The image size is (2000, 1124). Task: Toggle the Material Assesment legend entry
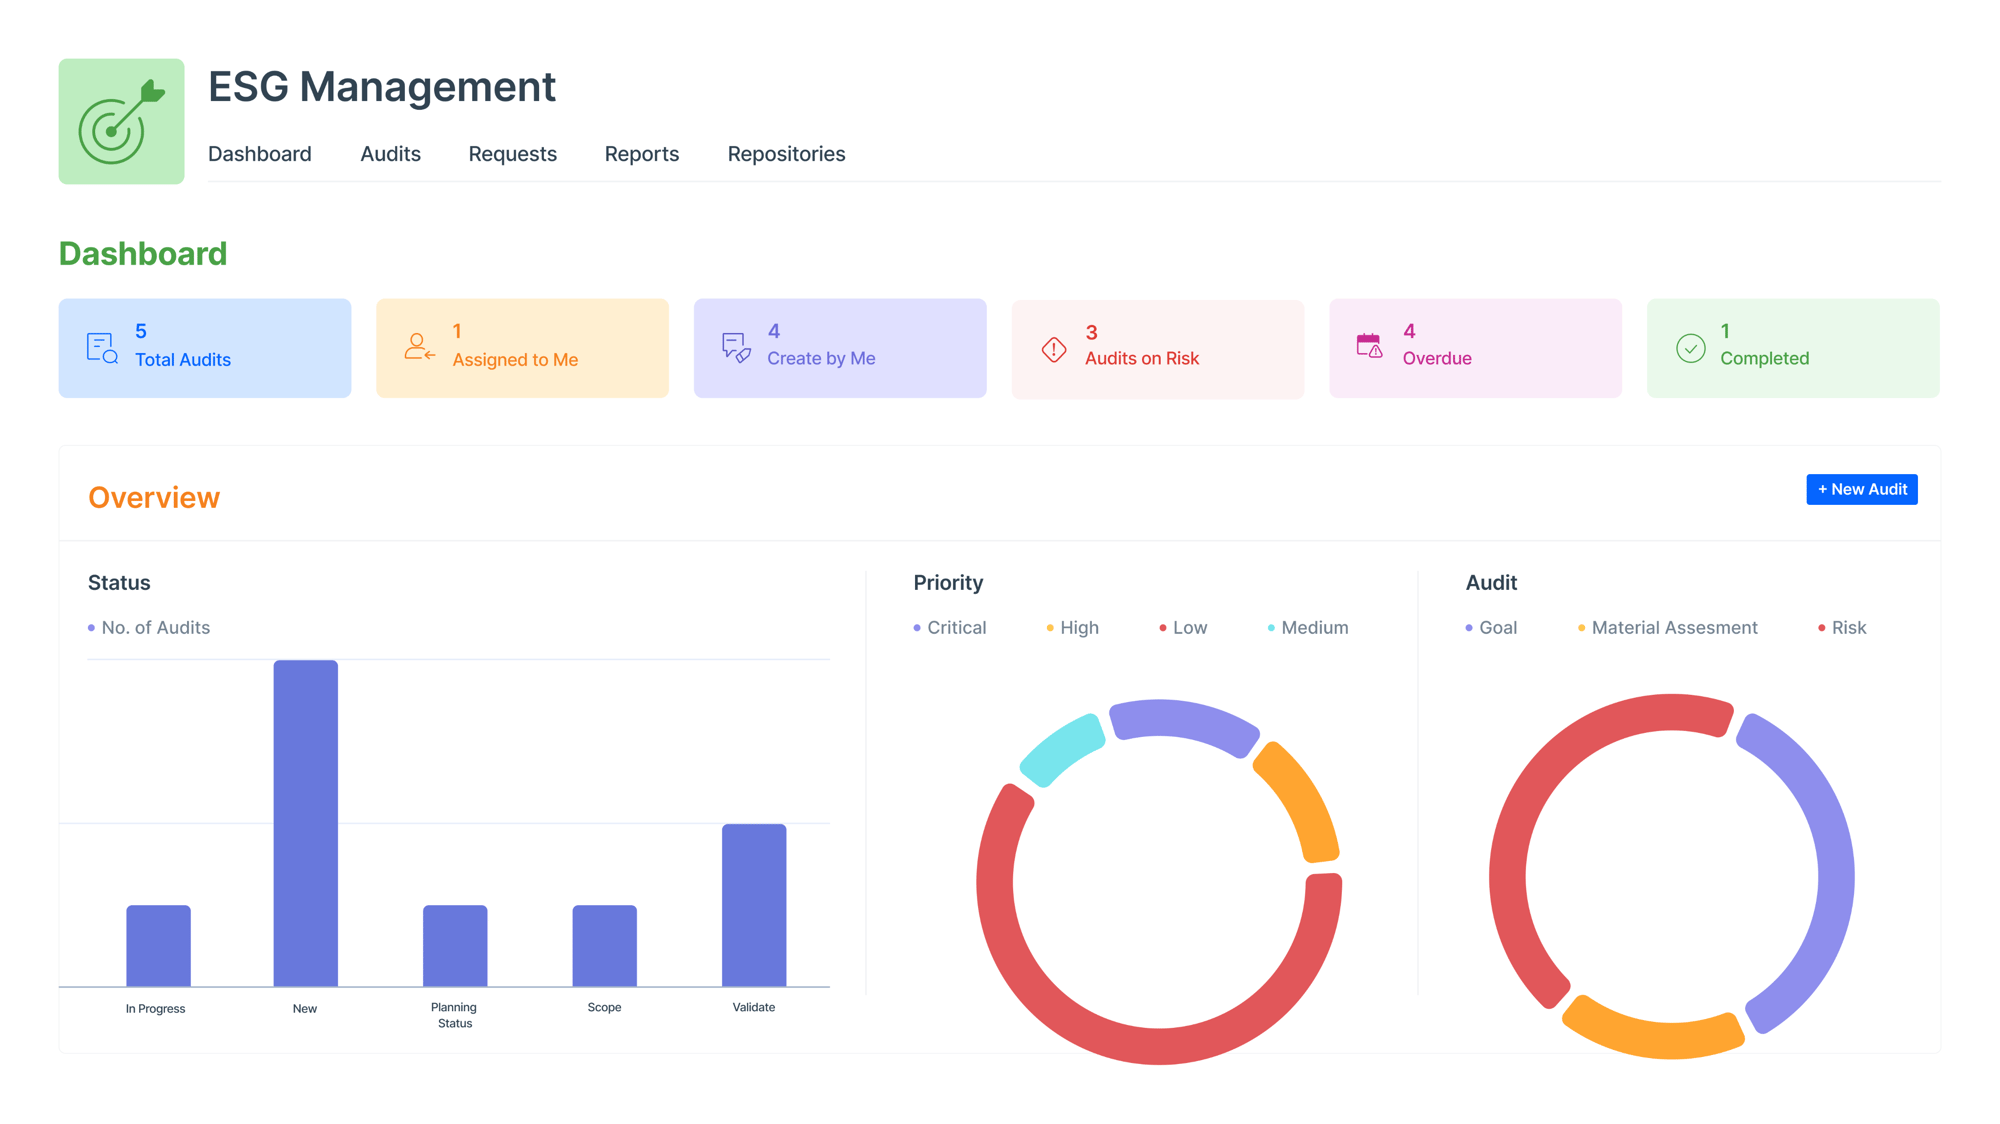click(1667, 628)
